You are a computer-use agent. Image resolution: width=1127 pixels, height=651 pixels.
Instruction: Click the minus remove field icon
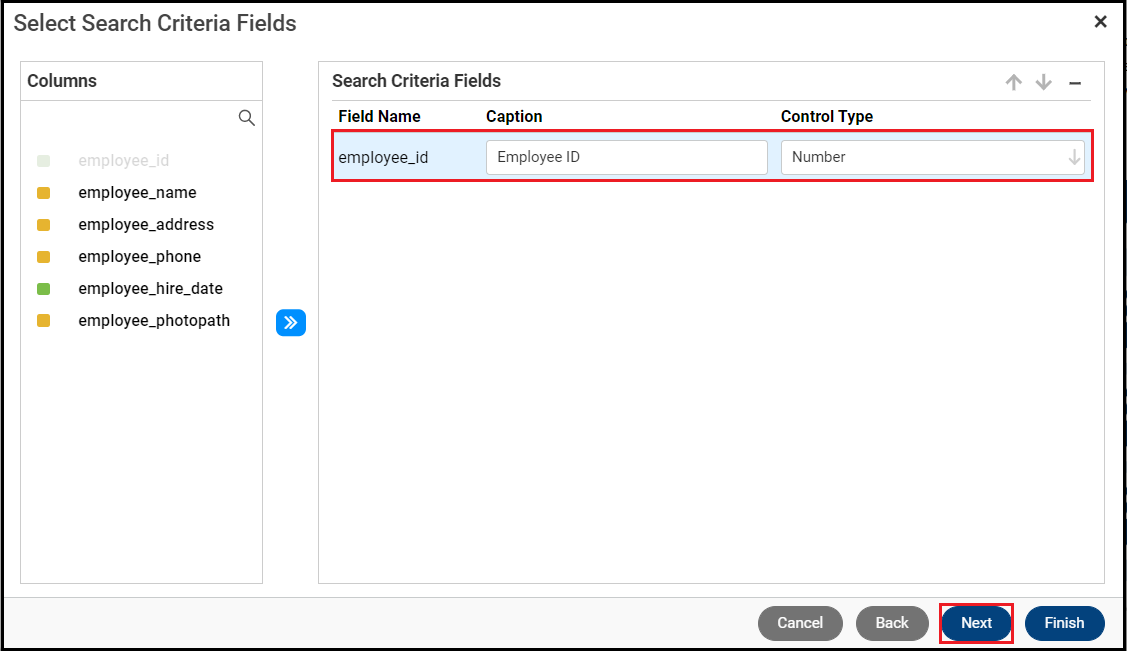pyautogui.click(x=1075, y=83)
